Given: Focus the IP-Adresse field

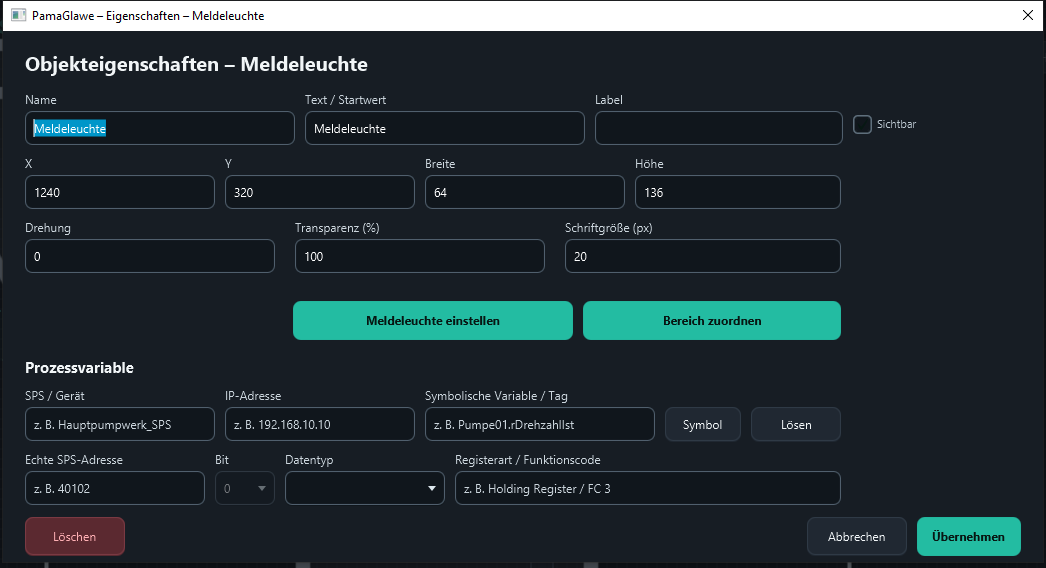Looking at the screenshot, I should point(320,424).
